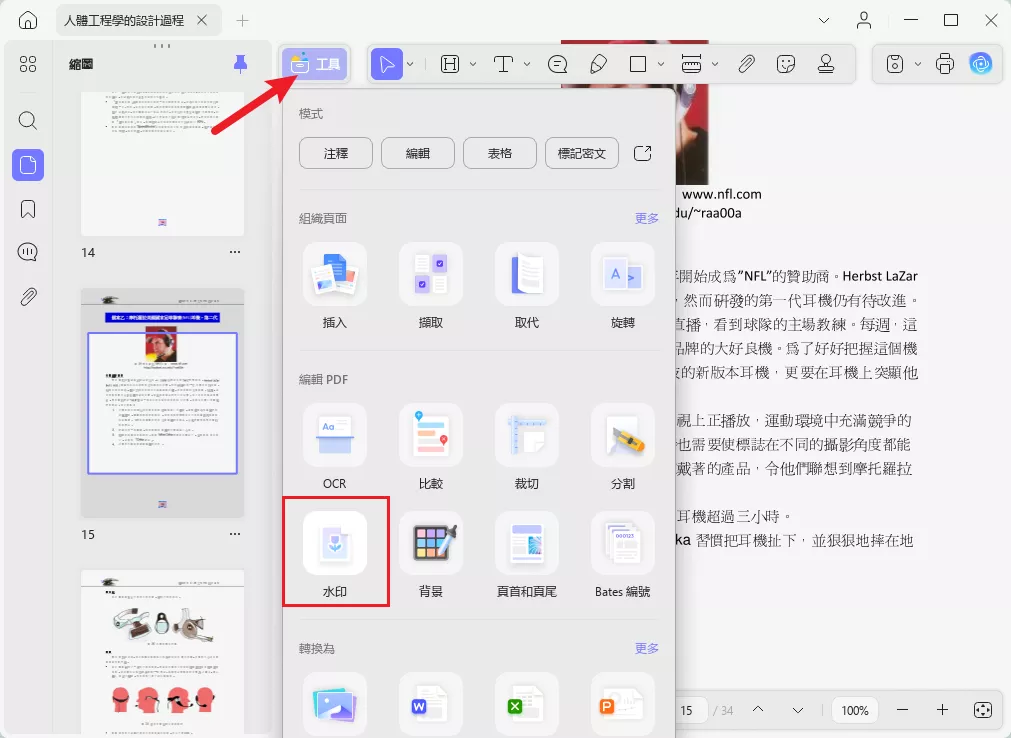This screenshot has height=738, width=1011.
Task: Expand the pointer tool dropdown arrow
Action: [410, 64]
